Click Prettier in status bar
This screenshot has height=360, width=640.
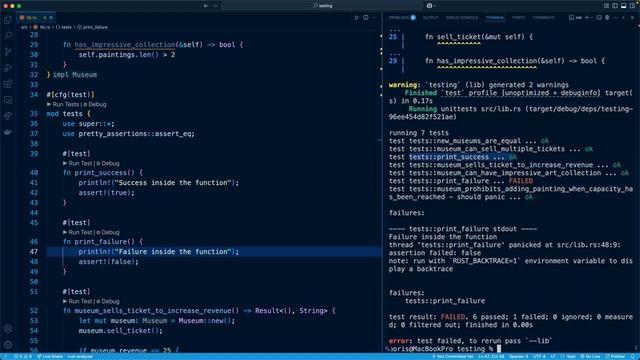615,357
